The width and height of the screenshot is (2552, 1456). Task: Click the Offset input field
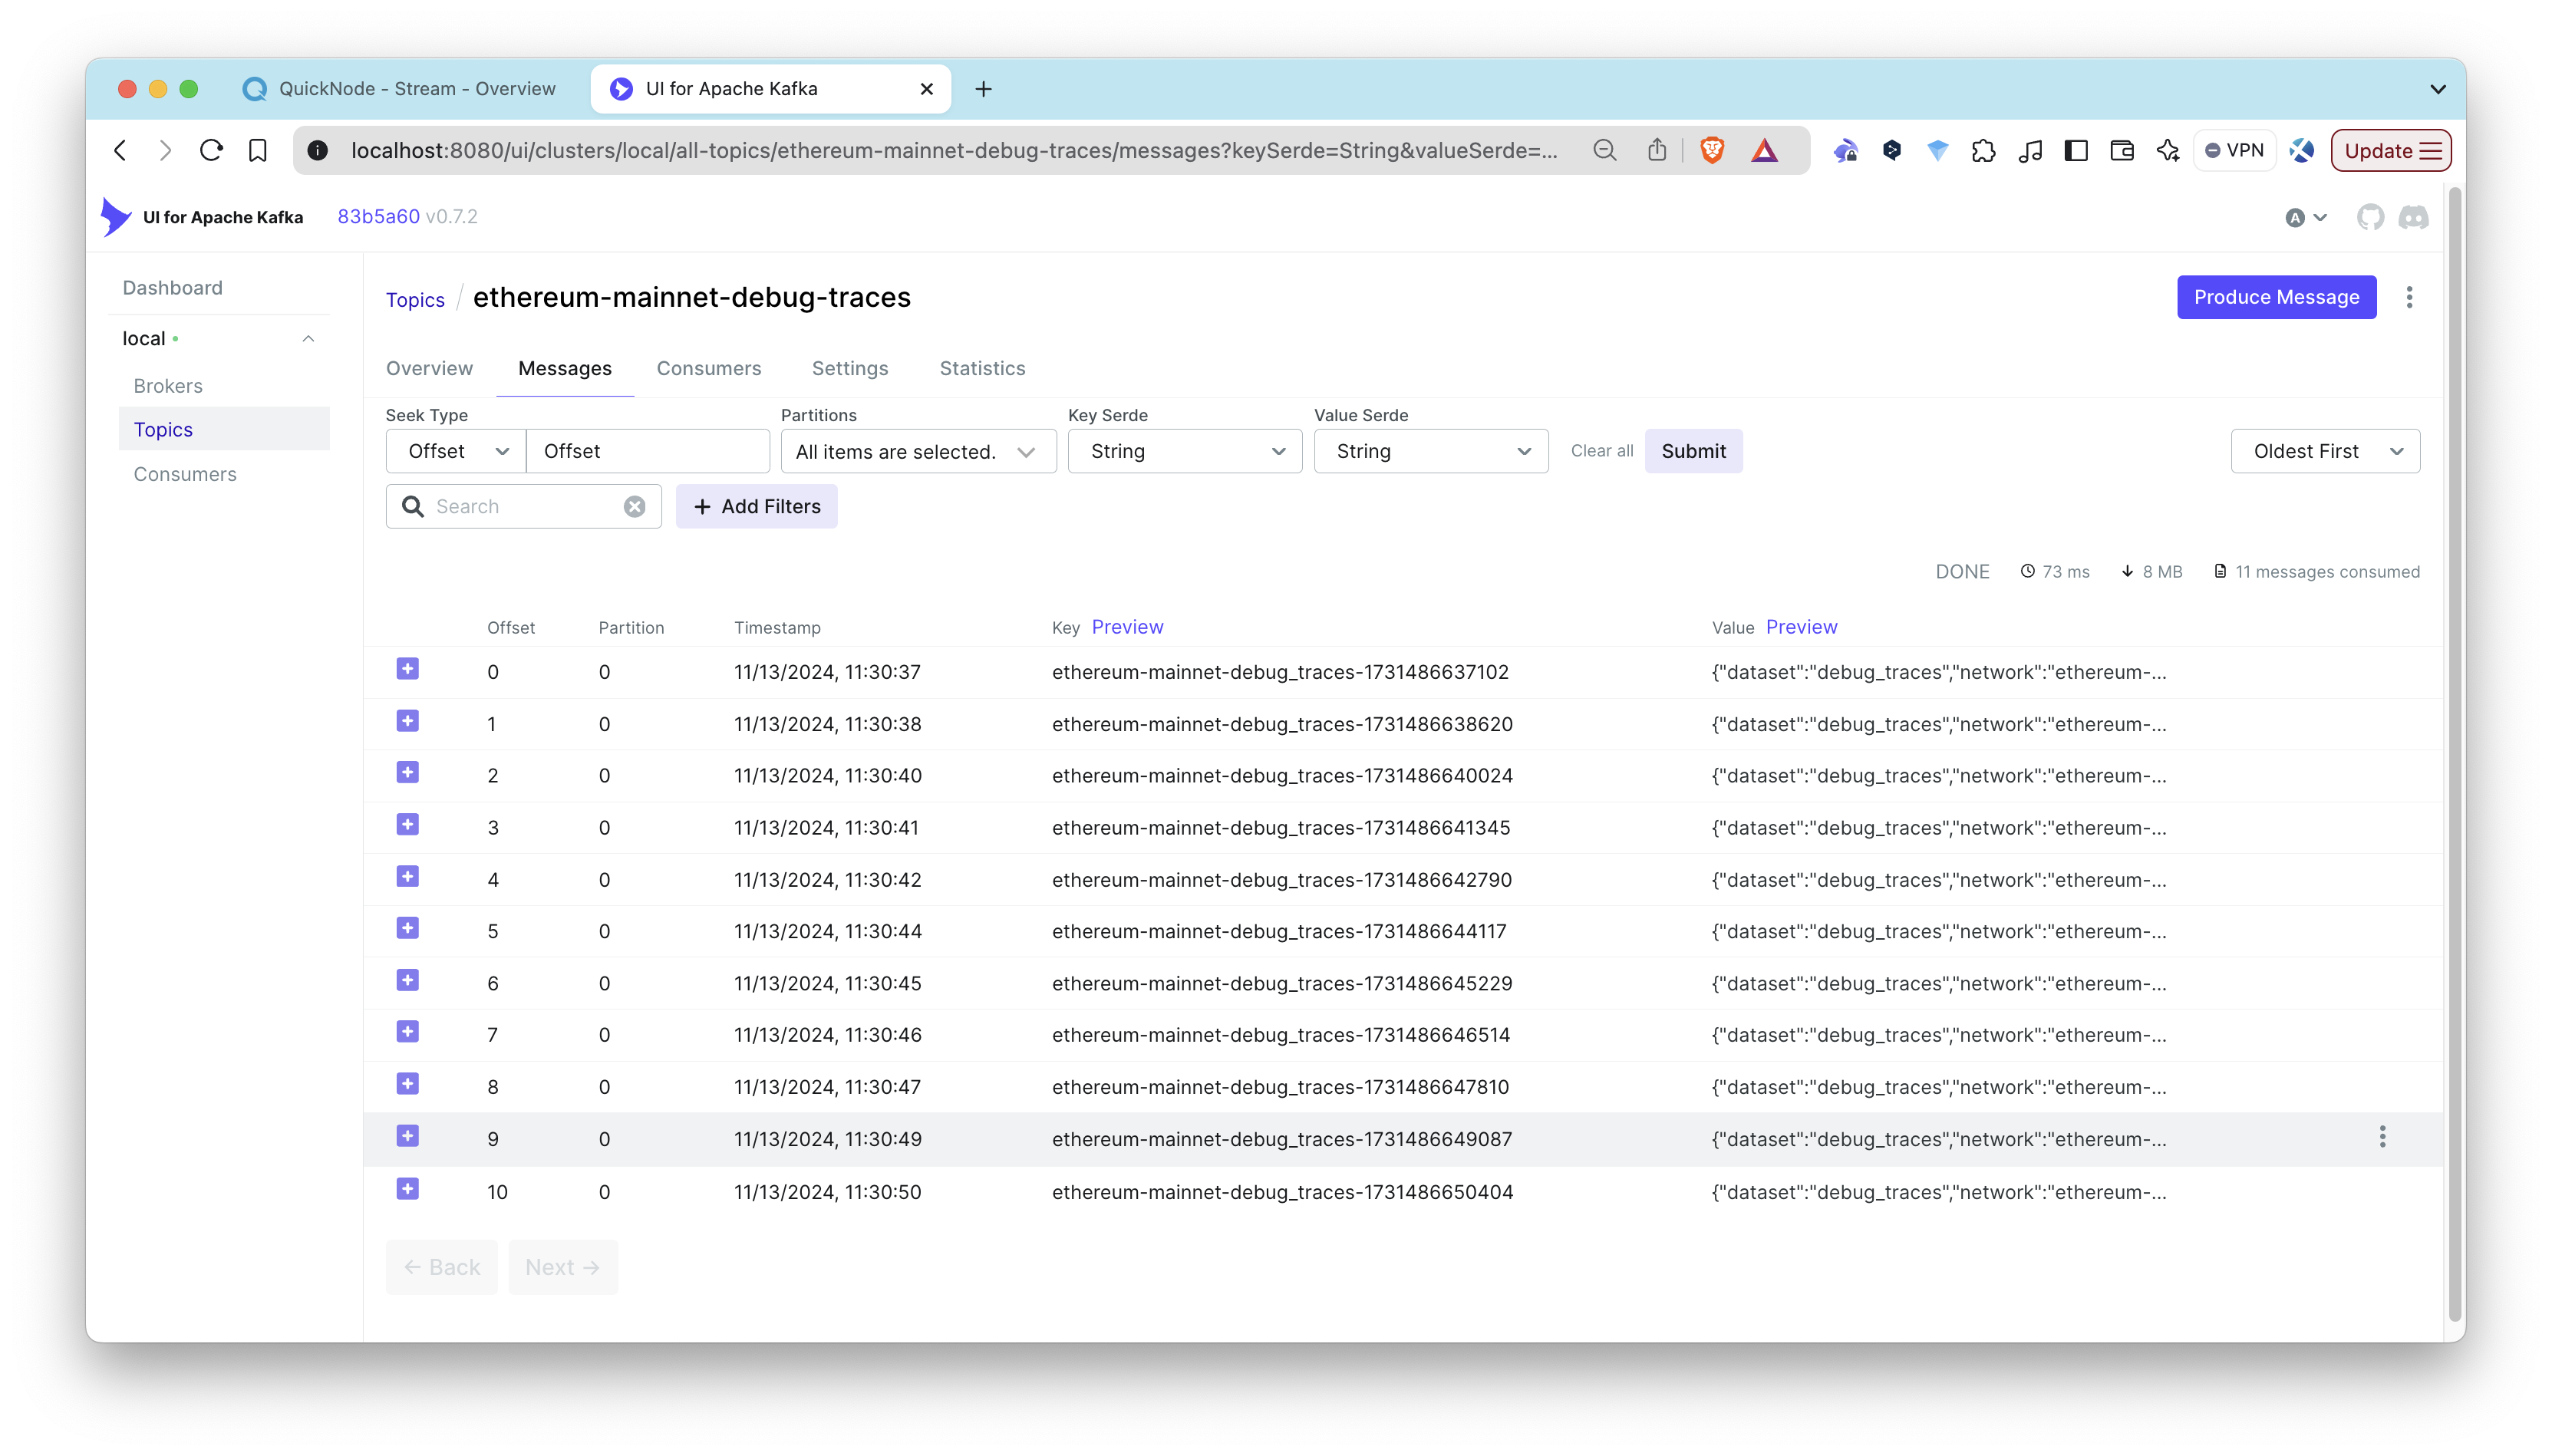(x=648, y=452)
